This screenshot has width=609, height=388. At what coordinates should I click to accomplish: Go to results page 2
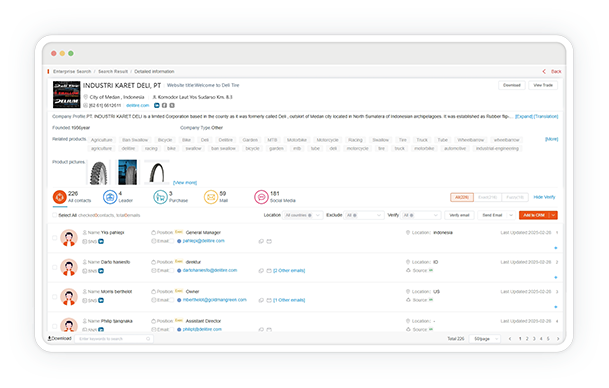tap(527, 339)
